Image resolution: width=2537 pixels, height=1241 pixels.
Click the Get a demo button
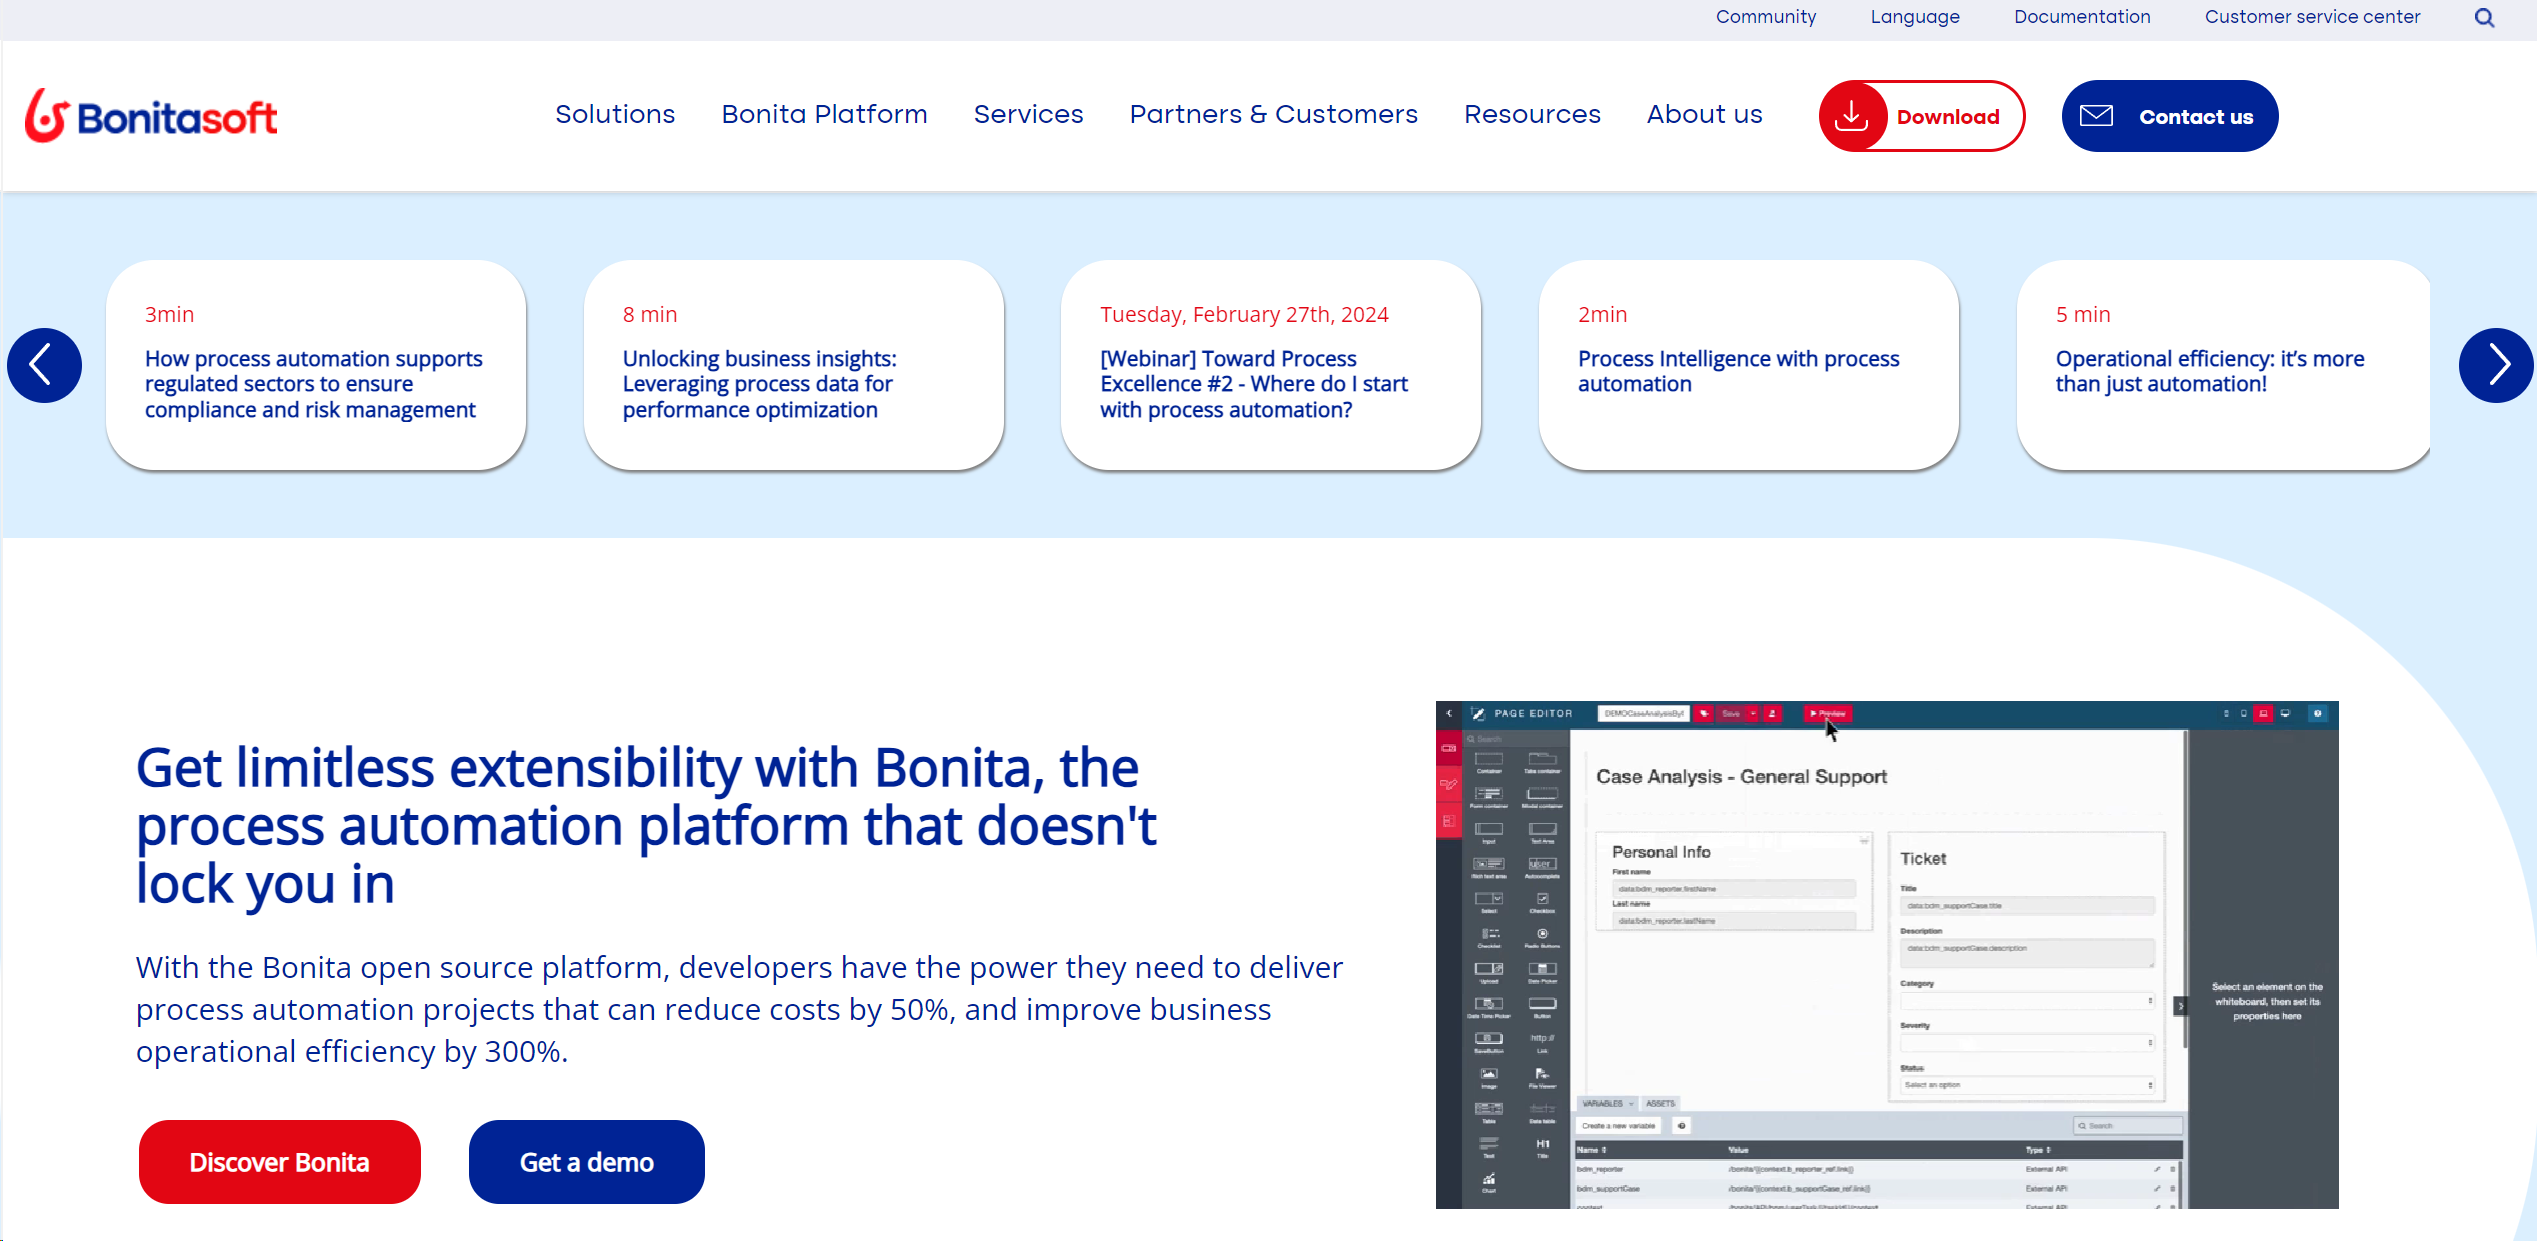click(x=587, y=1162)
